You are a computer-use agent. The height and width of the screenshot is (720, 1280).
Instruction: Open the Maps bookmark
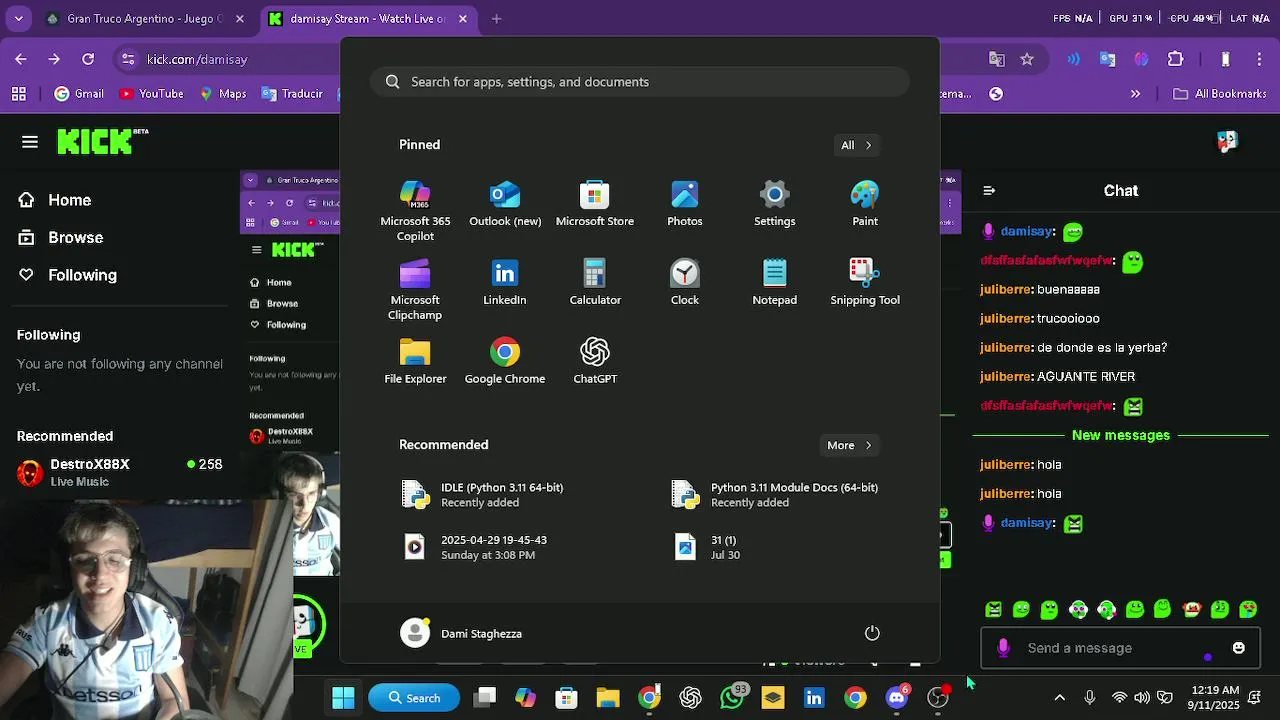click(x=222, y=94)
